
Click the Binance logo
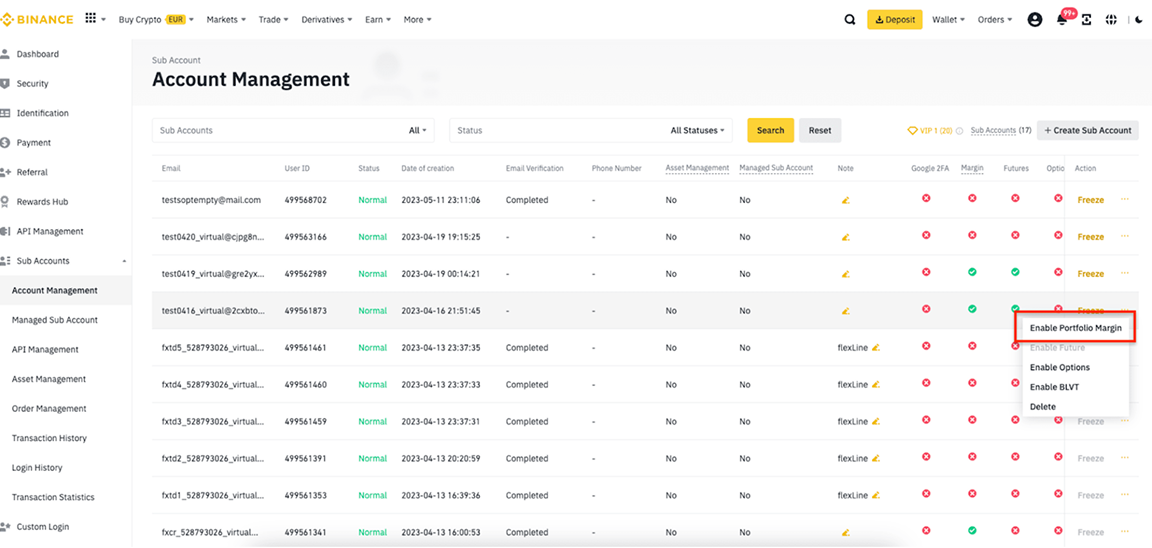tap(37, 19)
